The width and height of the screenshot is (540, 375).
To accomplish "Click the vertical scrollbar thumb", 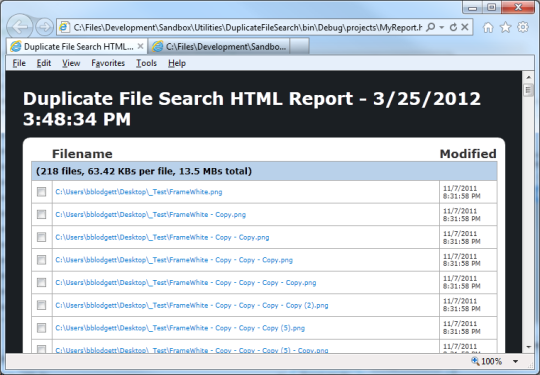I will click(x=528, y=90).
